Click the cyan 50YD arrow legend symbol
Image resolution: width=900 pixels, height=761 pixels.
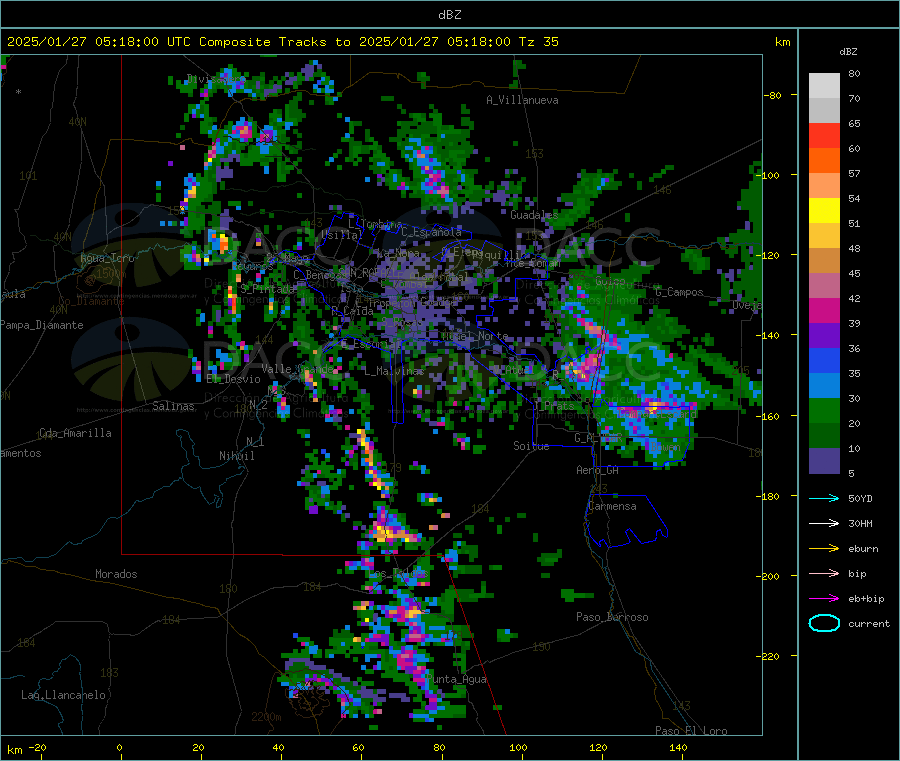(x=824, y=498)
